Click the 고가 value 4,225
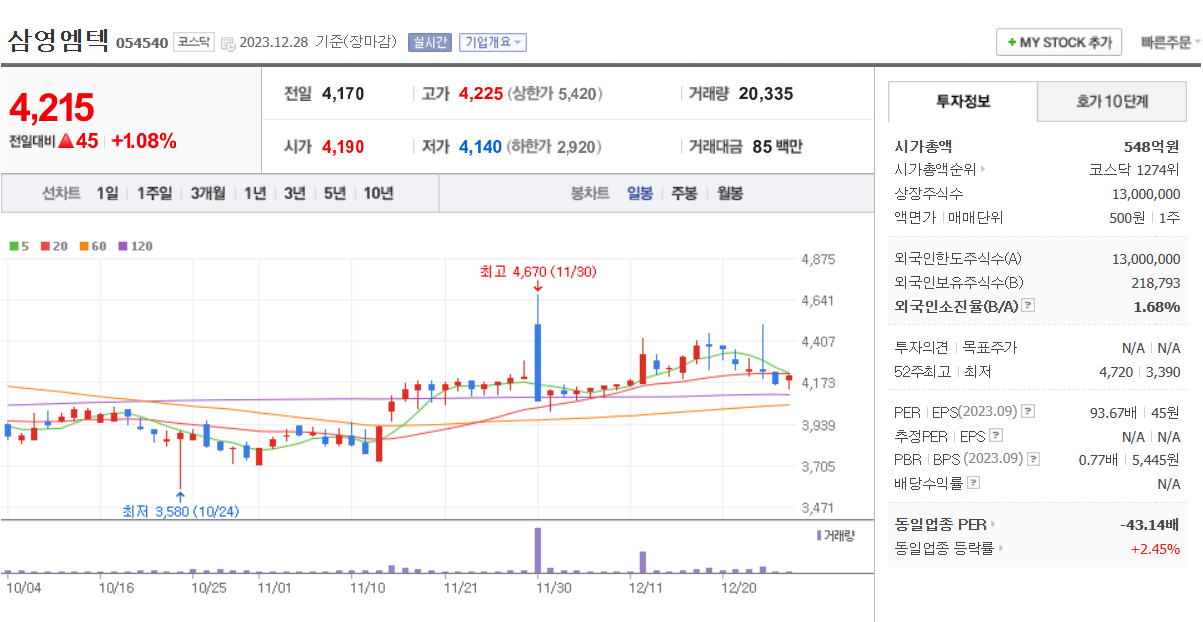1203x622 pixels. tap(481, 94)
